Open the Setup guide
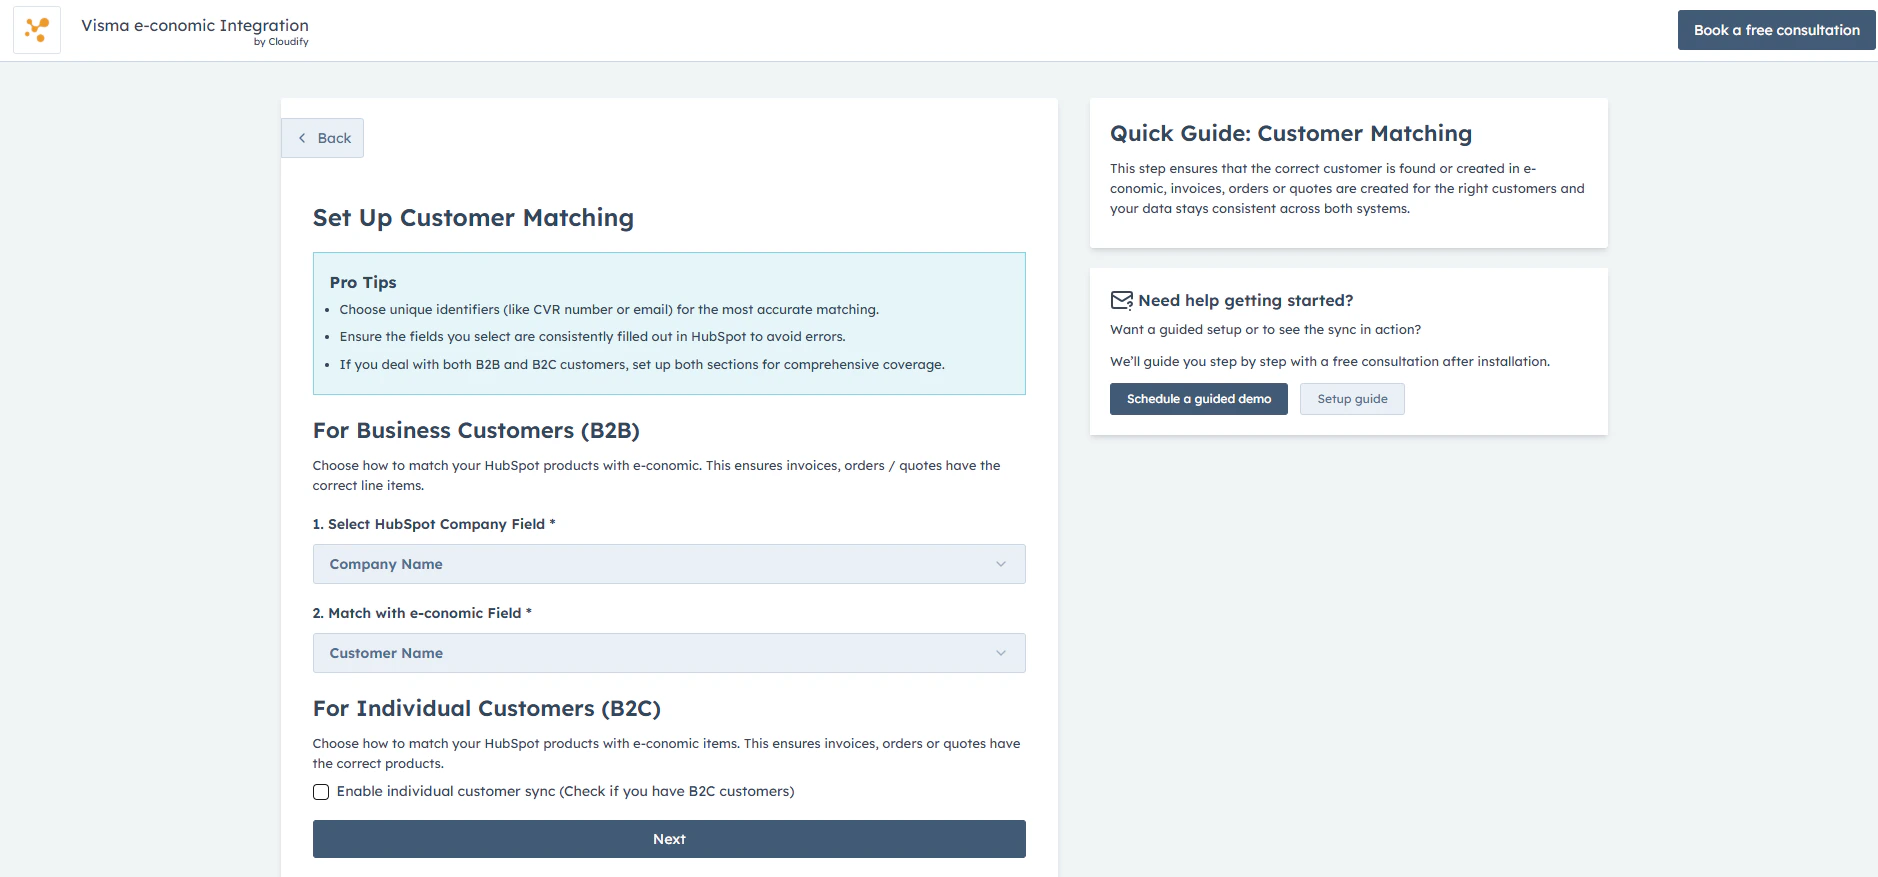Image resolution: width=1878 pixels, height=877 pixels. point(1352,399)
